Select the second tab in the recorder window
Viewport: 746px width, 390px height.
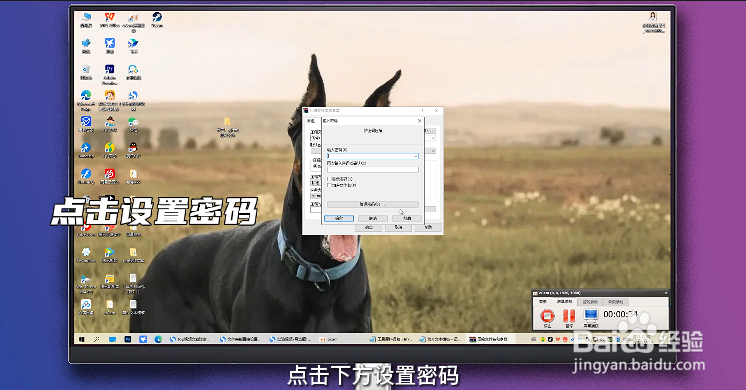[565, 302]
